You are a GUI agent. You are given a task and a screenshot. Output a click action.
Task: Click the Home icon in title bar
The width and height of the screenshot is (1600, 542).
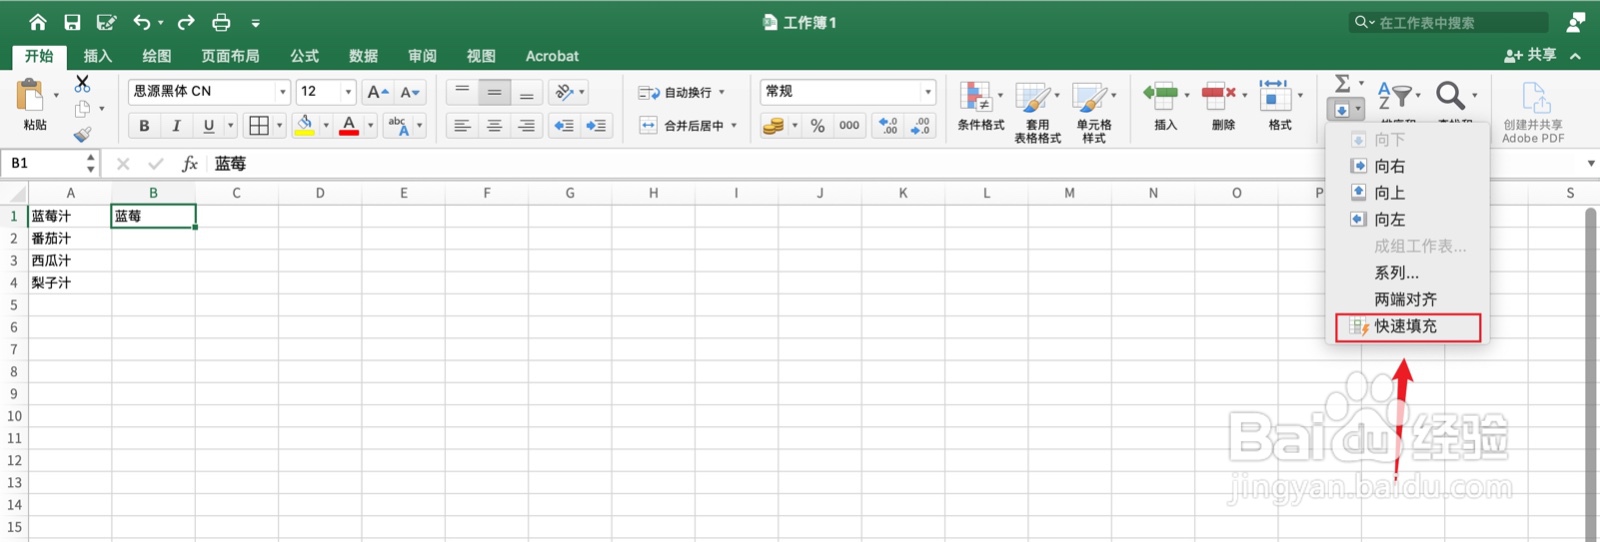tap(38, 22)
